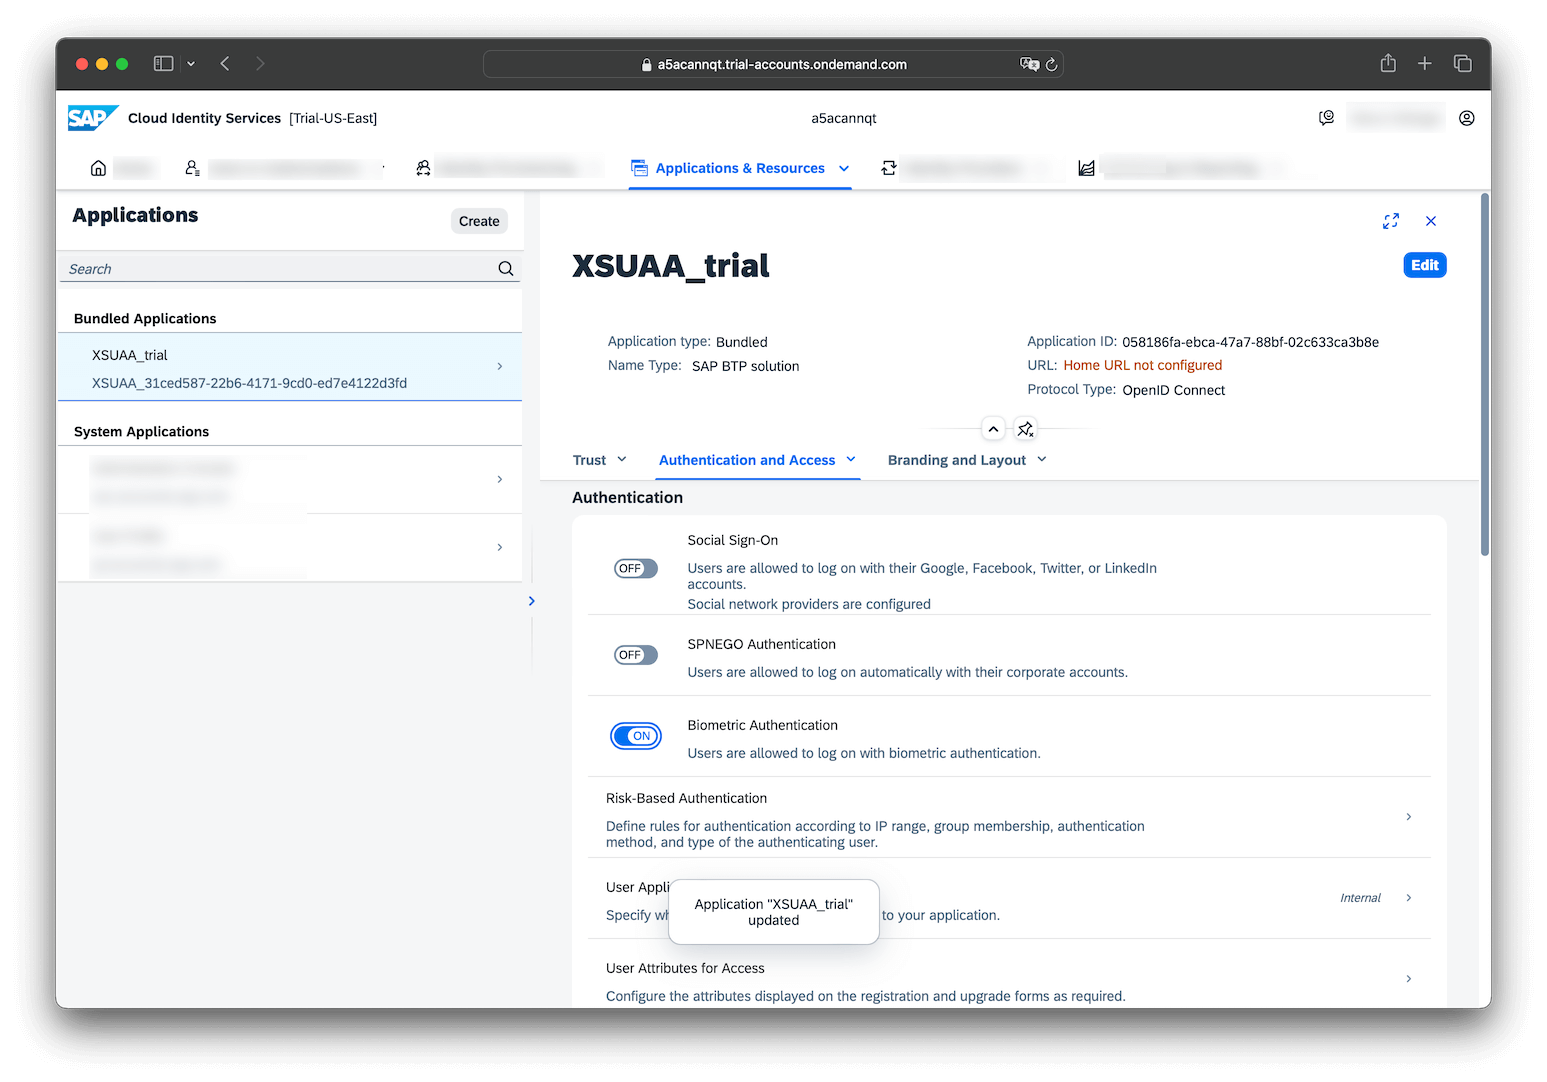The width and height of the screenshot is (1547, 1082).
Task: Switch to the Authentication and Access tab
Action: pyautogui.click(x=747, y=459)
